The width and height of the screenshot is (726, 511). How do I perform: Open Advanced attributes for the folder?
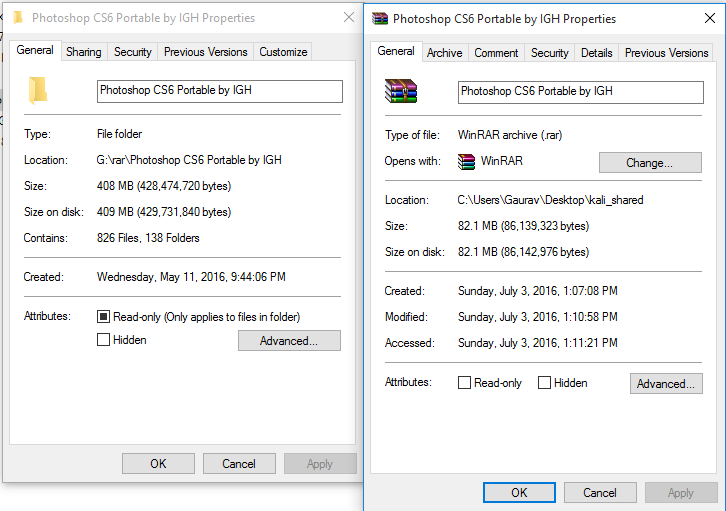pyautogui.click(x=289, y=341)
